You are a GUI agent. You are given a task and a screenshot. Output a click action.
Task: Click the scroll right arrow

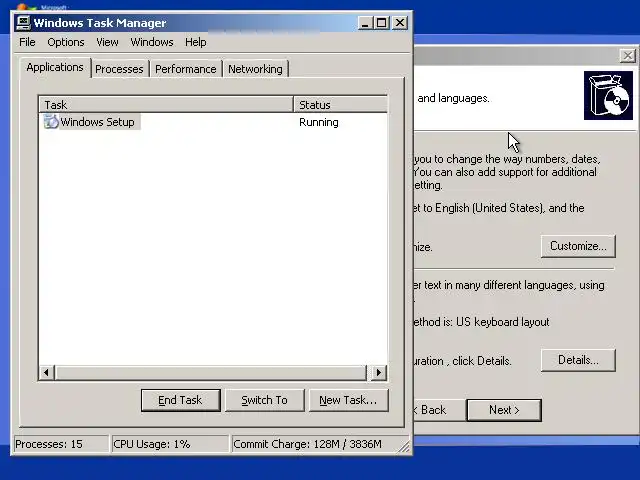[379, 372]
